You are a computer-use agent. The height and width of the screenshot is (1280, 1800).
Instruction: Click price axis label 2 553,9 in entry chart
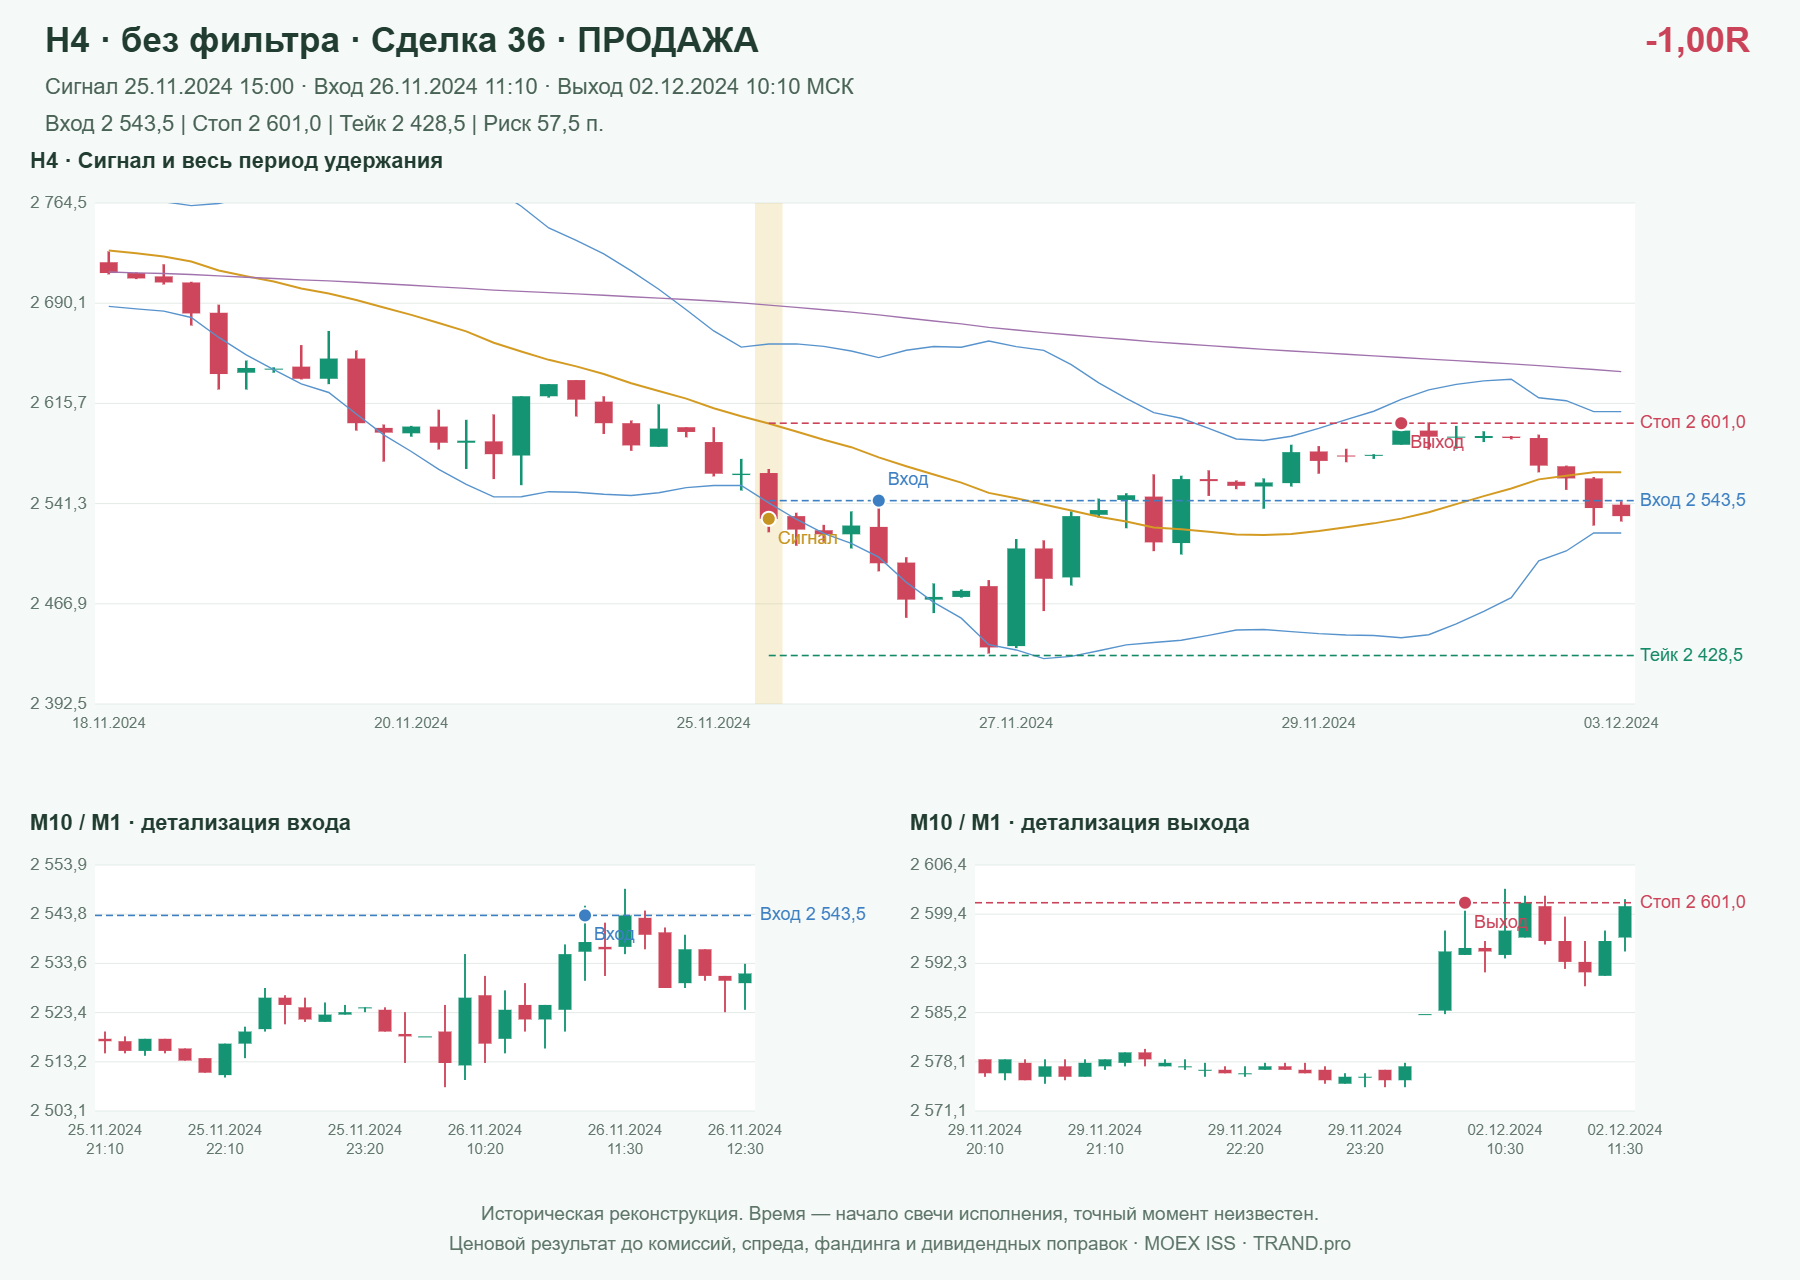click(x=58, y=865)
